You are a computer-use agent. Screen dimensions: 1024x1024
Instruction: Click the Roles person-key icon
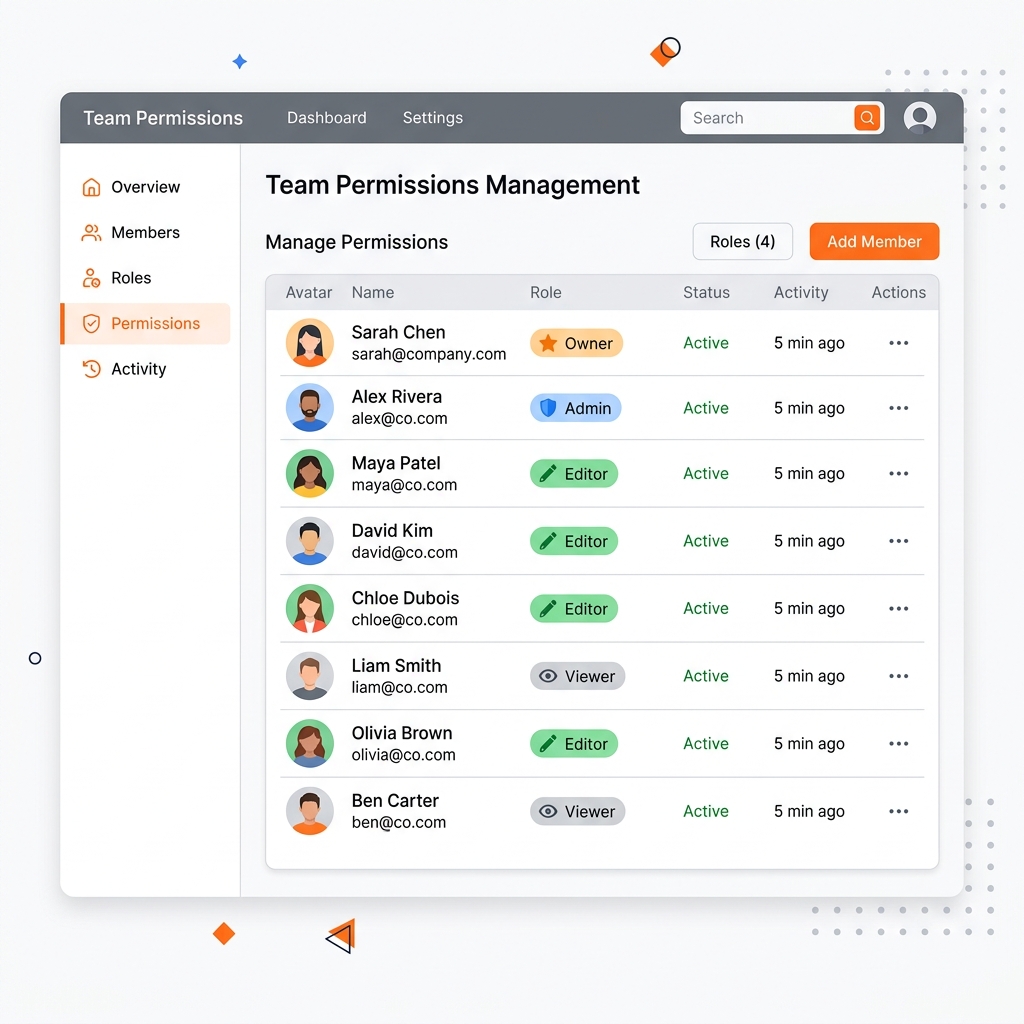(91, 278)
